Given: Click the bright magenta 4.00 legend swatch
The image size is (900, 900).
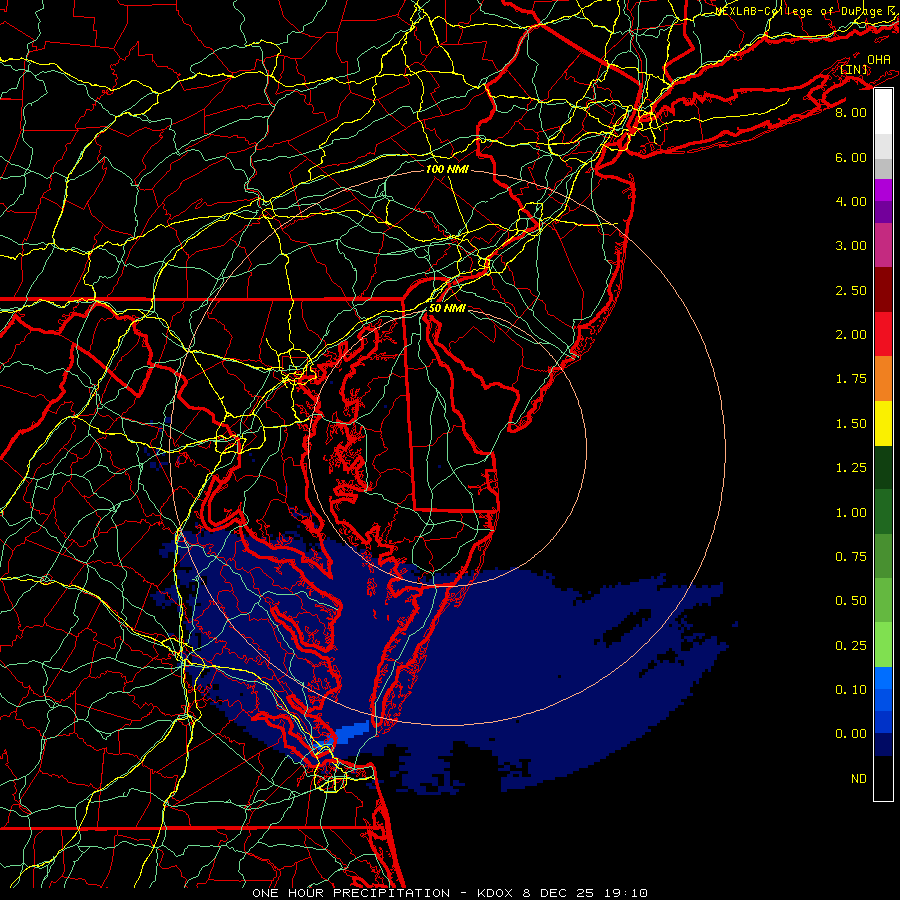Looking at the screenshot, I should [x=883, y=190].
